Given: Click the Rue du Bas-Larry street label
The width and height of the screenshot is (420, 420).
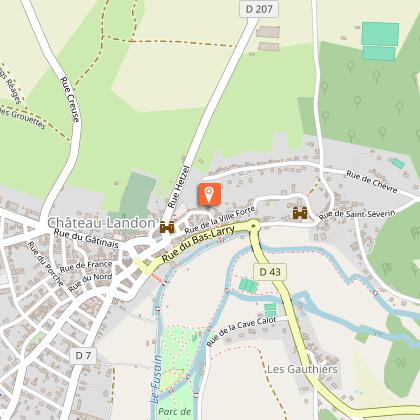Looking at the screenshot, I should [x=198, y=243].
